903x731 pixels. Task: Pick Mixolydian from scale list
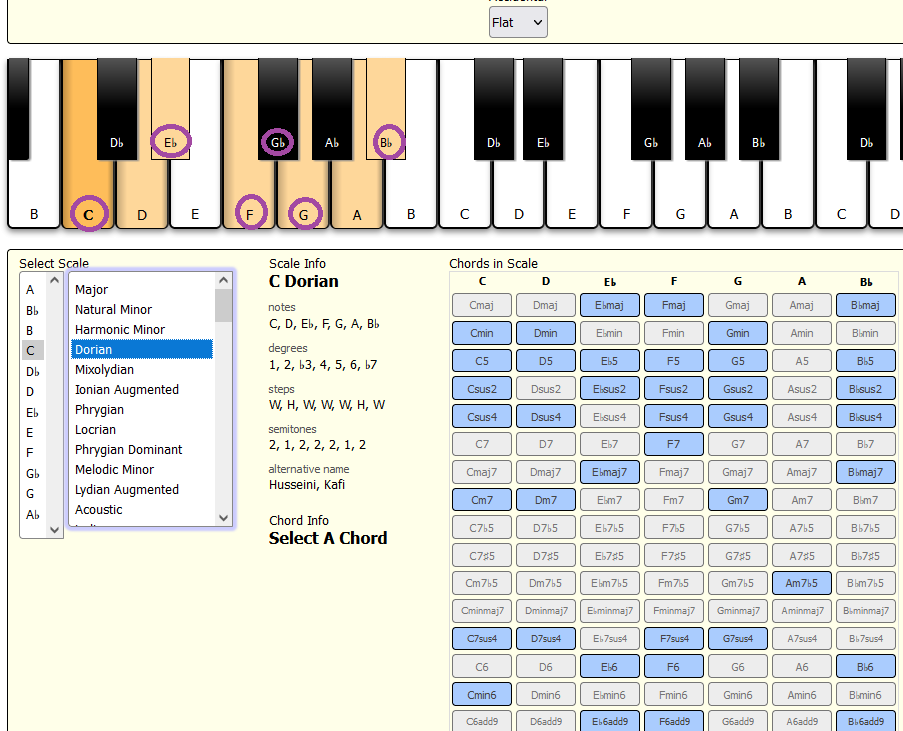click(x=142, y=370)
